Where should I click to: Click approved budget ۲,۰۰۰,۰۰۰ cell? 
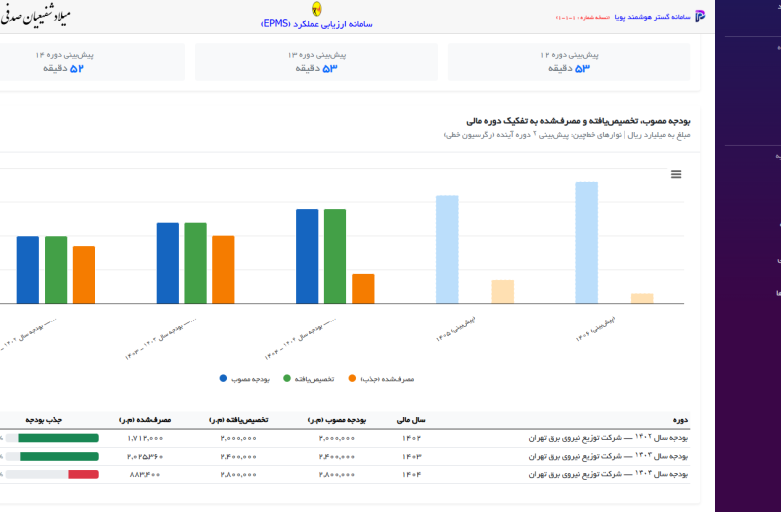click(x=337, y=438)
